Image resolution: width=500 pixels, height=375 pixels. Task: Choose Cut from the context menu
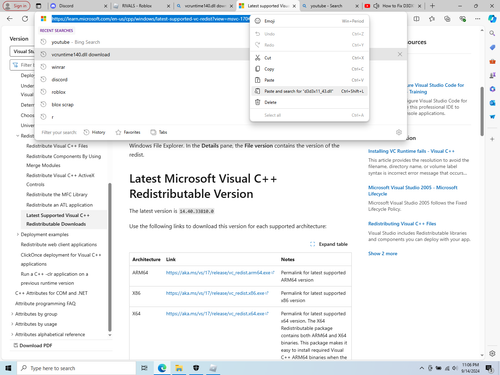click(x=309, y=58)
